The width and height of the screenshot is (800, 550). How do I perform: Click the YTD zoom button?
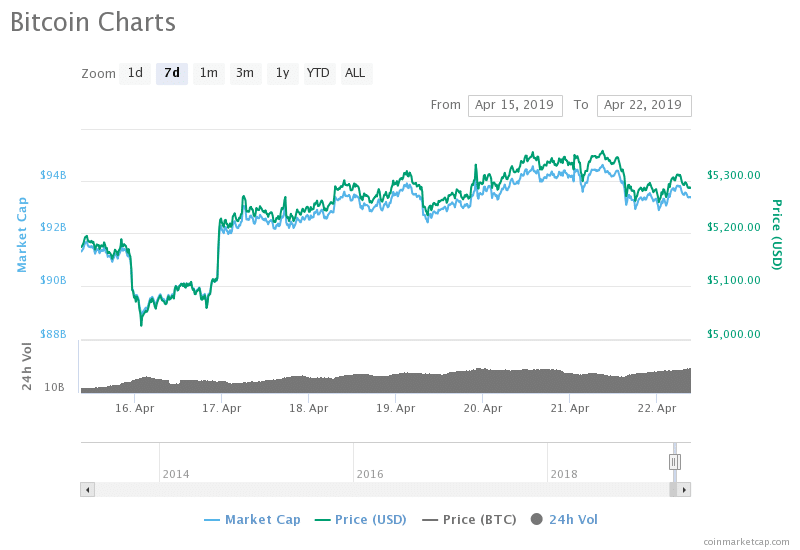[318, 73]
